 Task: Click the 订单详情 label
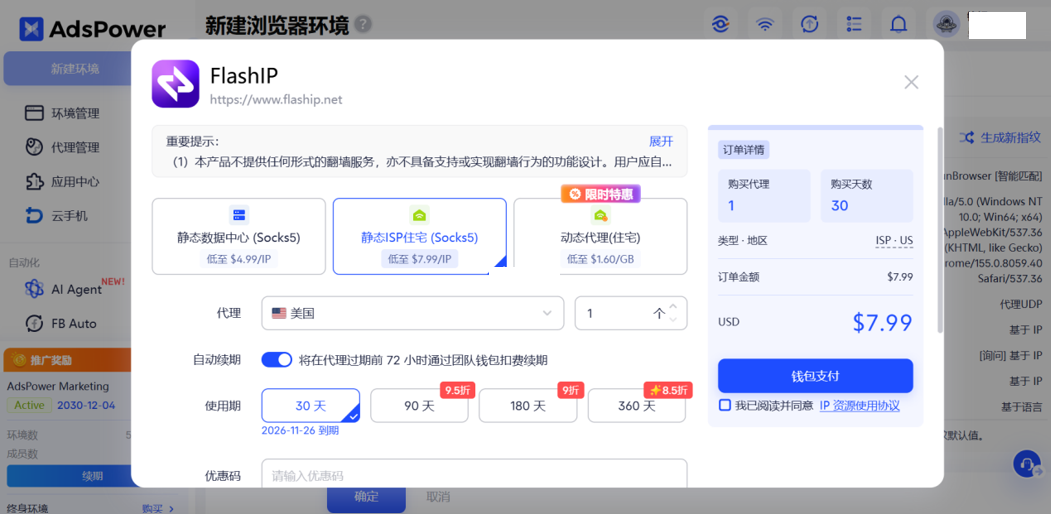point(743,149)
